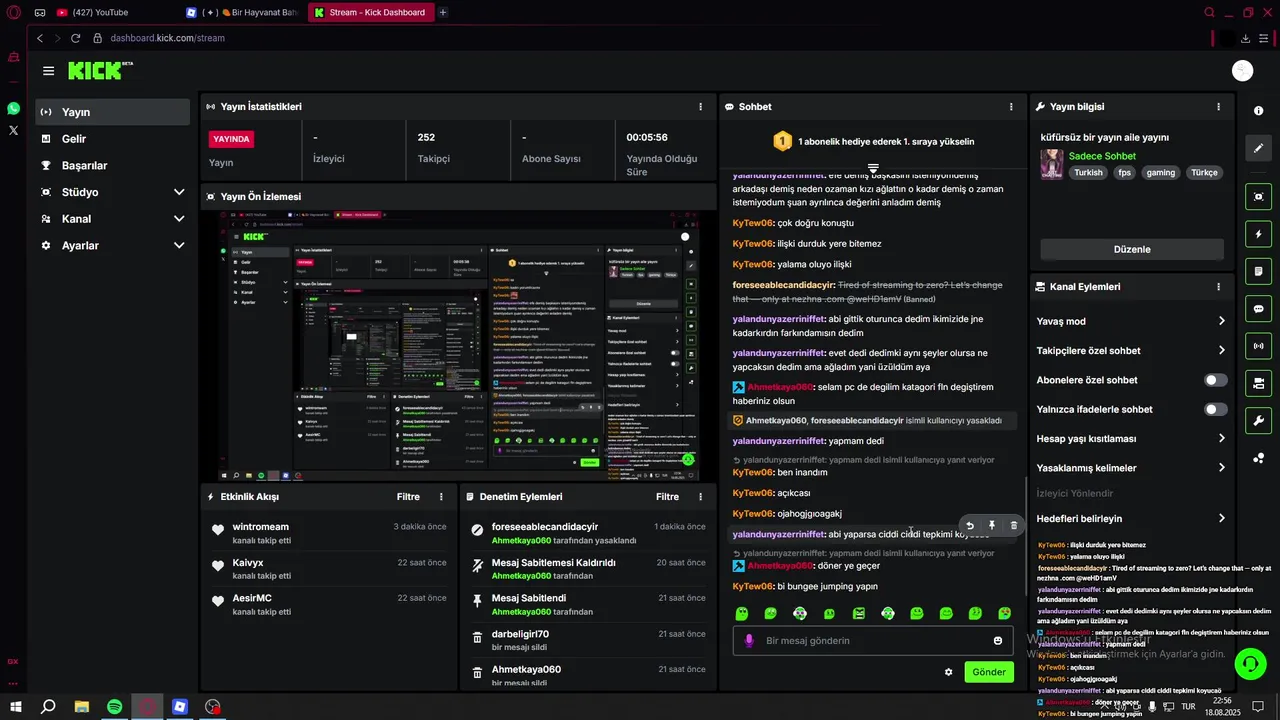This screenshot has height=720, width=1280.
Task: Toggle the stream preview widget icon in right toolbar
Action: tap(1258, 197)
